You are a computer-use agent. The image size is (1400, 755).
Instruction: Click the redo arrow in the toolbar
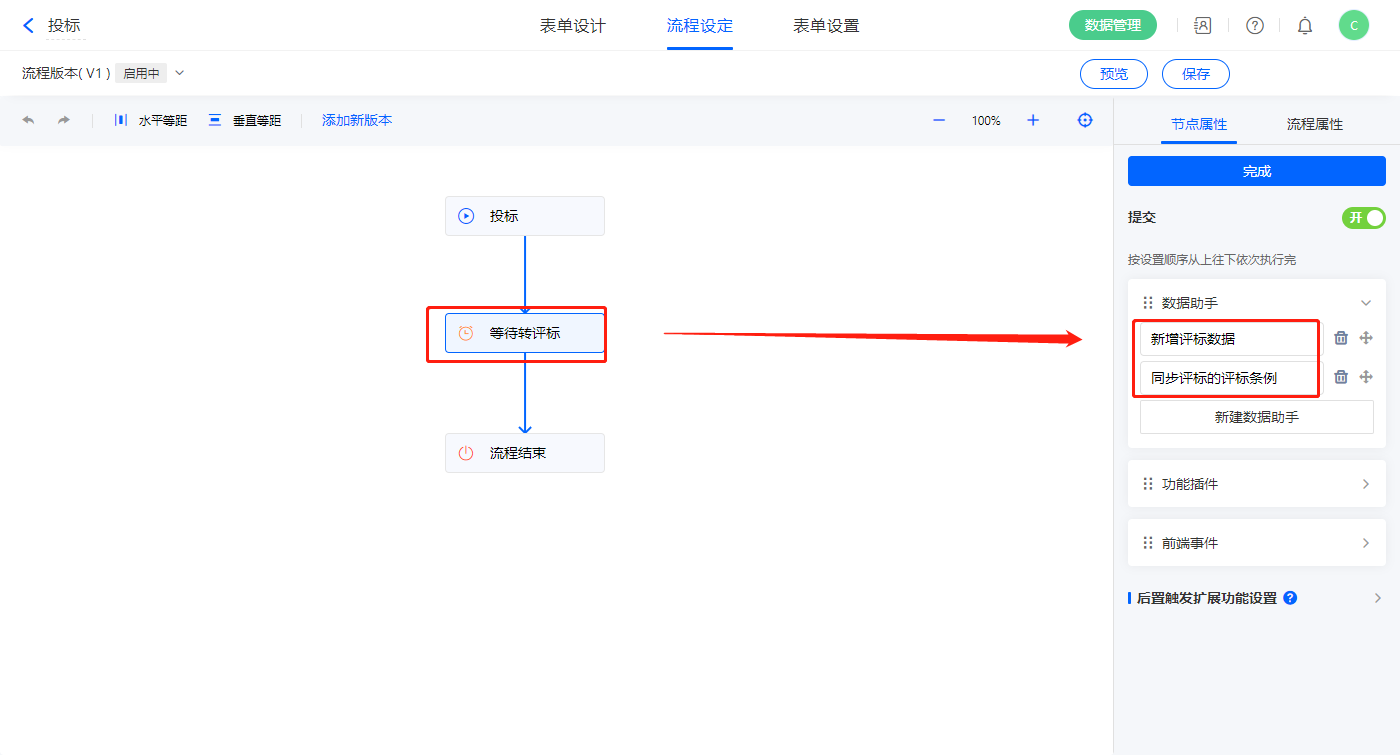click(x=64, y=120)
